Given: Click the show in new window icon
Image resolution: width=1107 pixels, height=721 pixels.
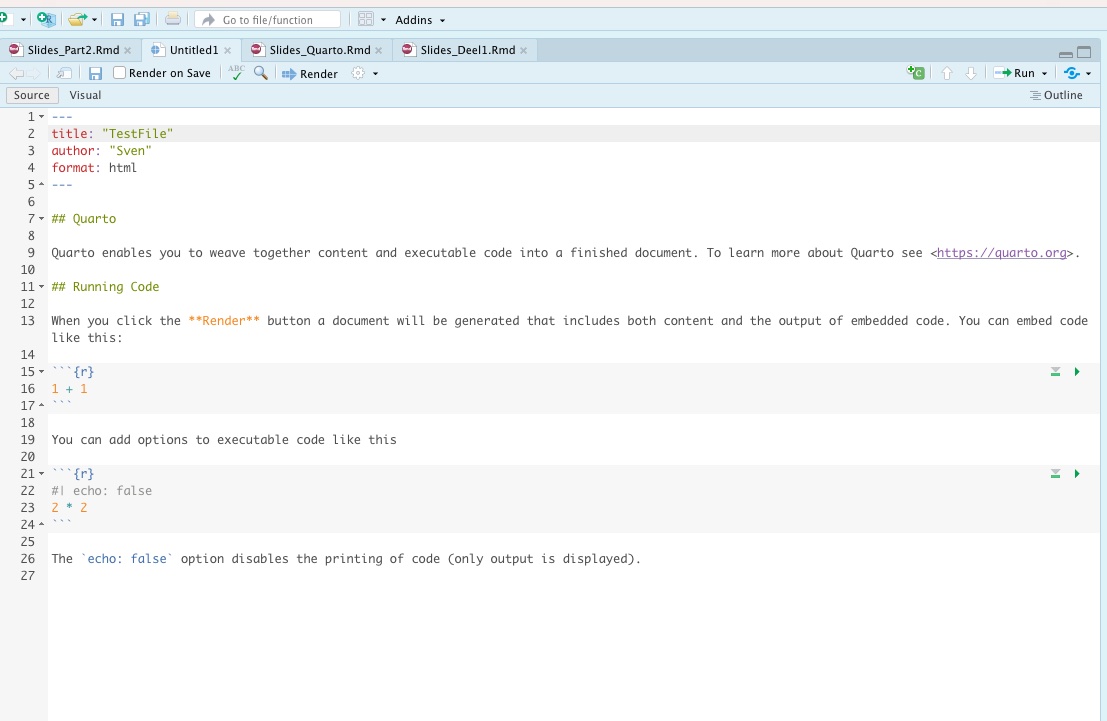Looking at the screenshot, I should (64, 73).
